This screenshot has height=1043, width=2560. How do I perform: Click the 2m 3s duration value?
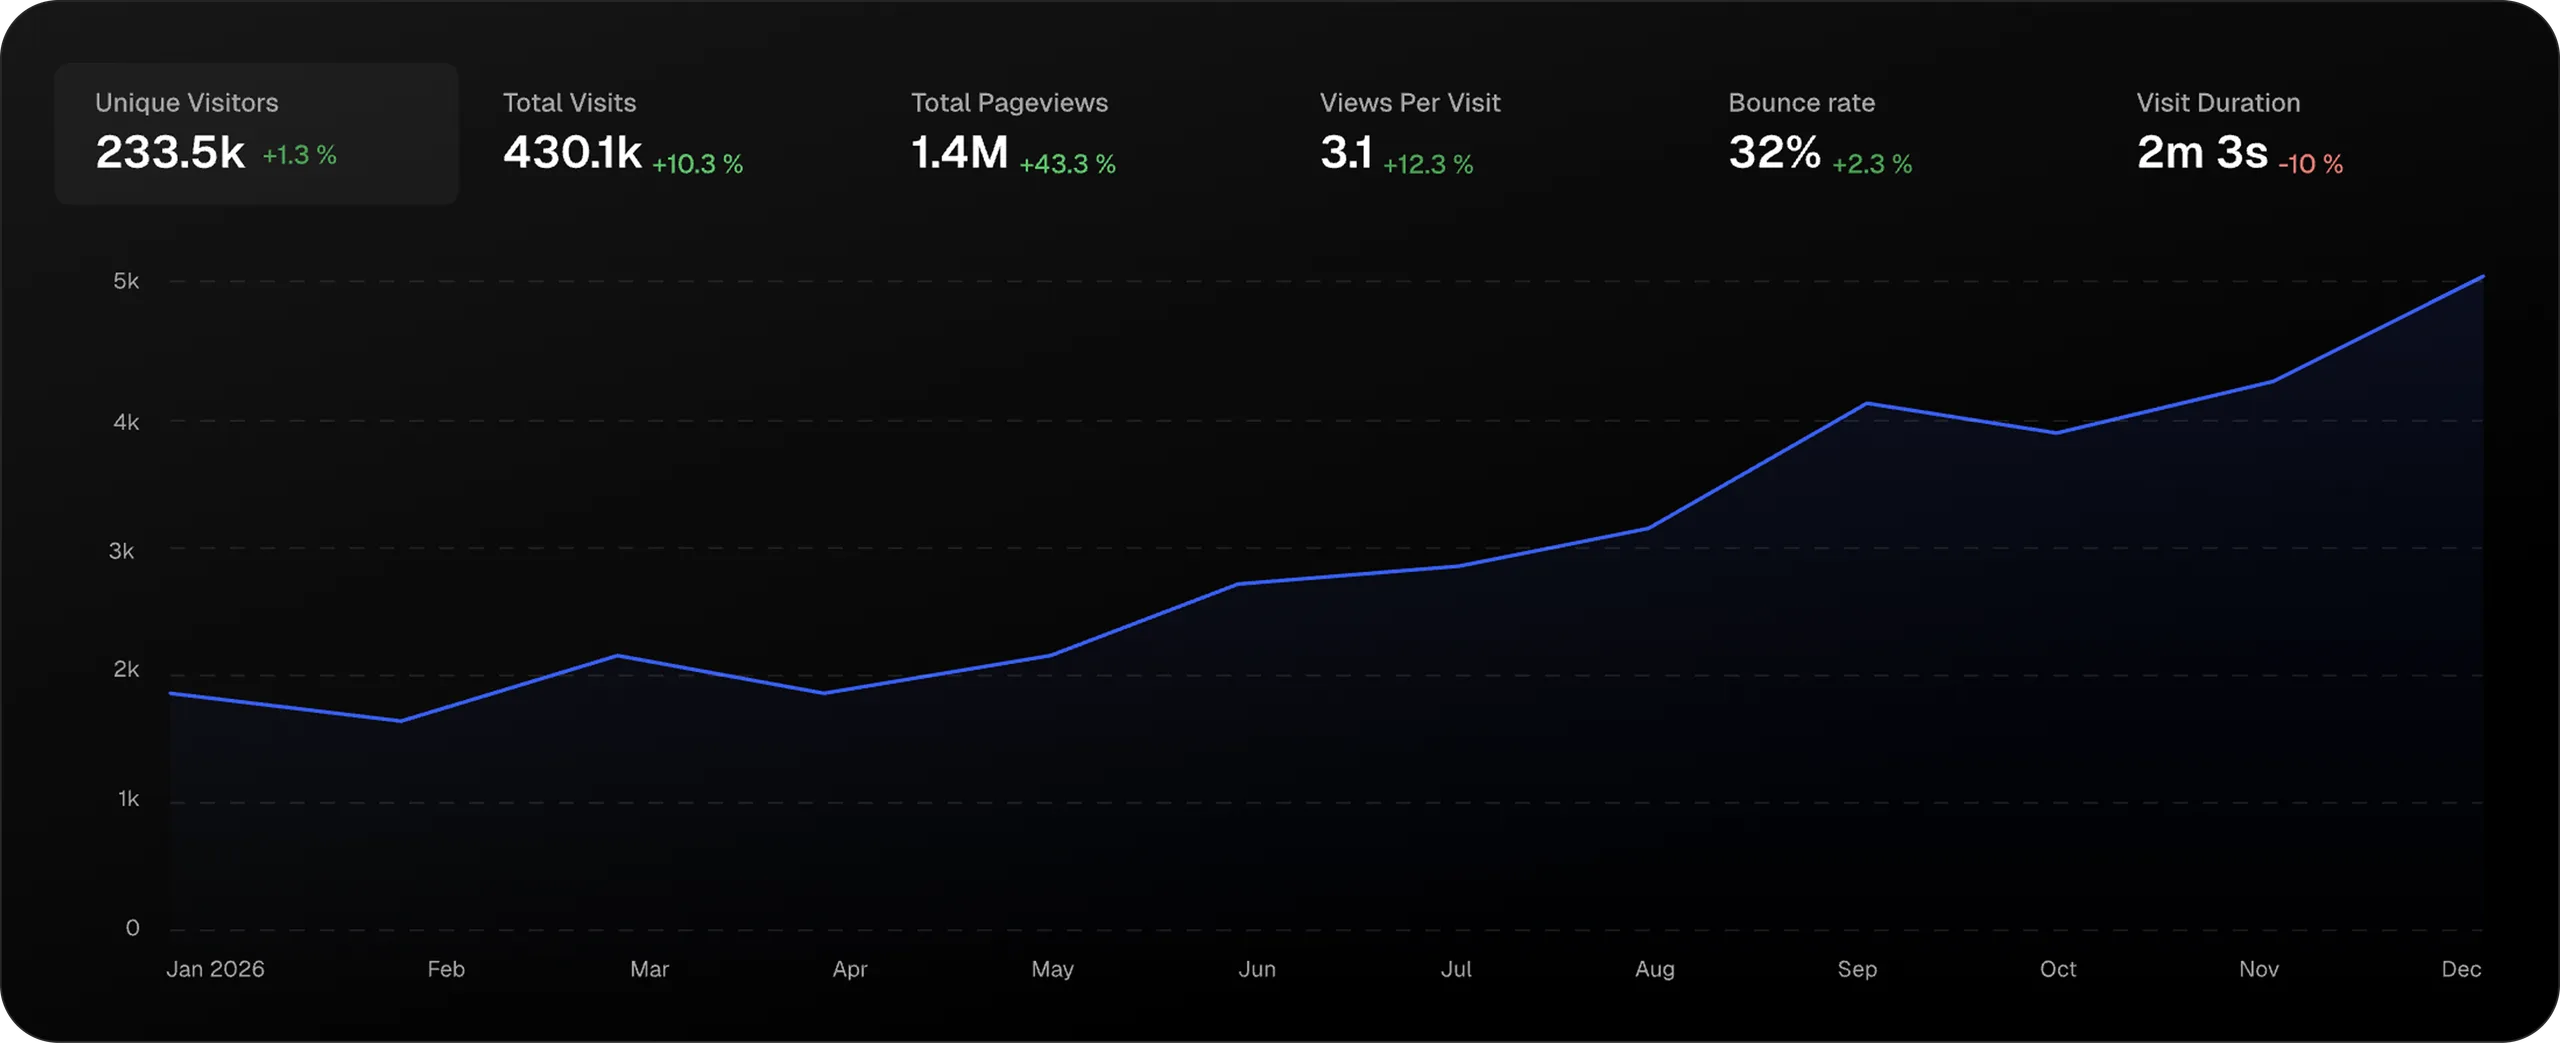2202,153
